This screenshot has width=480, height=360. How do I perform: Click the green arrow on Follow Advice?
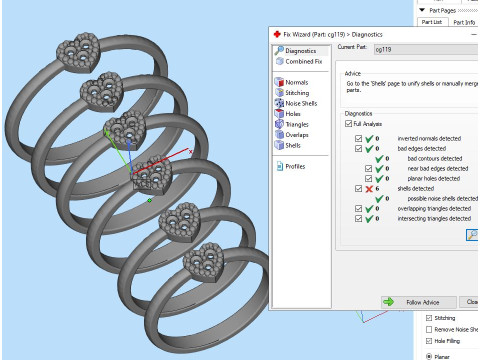[389, 302]
